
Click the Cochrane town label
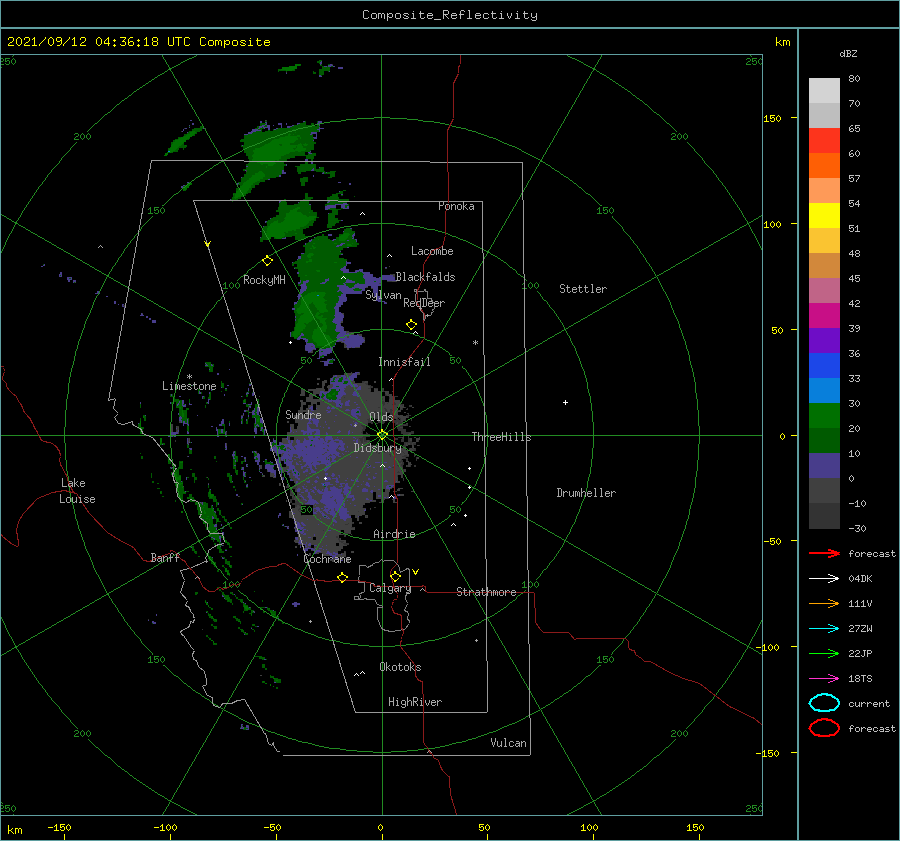(x=327, y=559)
